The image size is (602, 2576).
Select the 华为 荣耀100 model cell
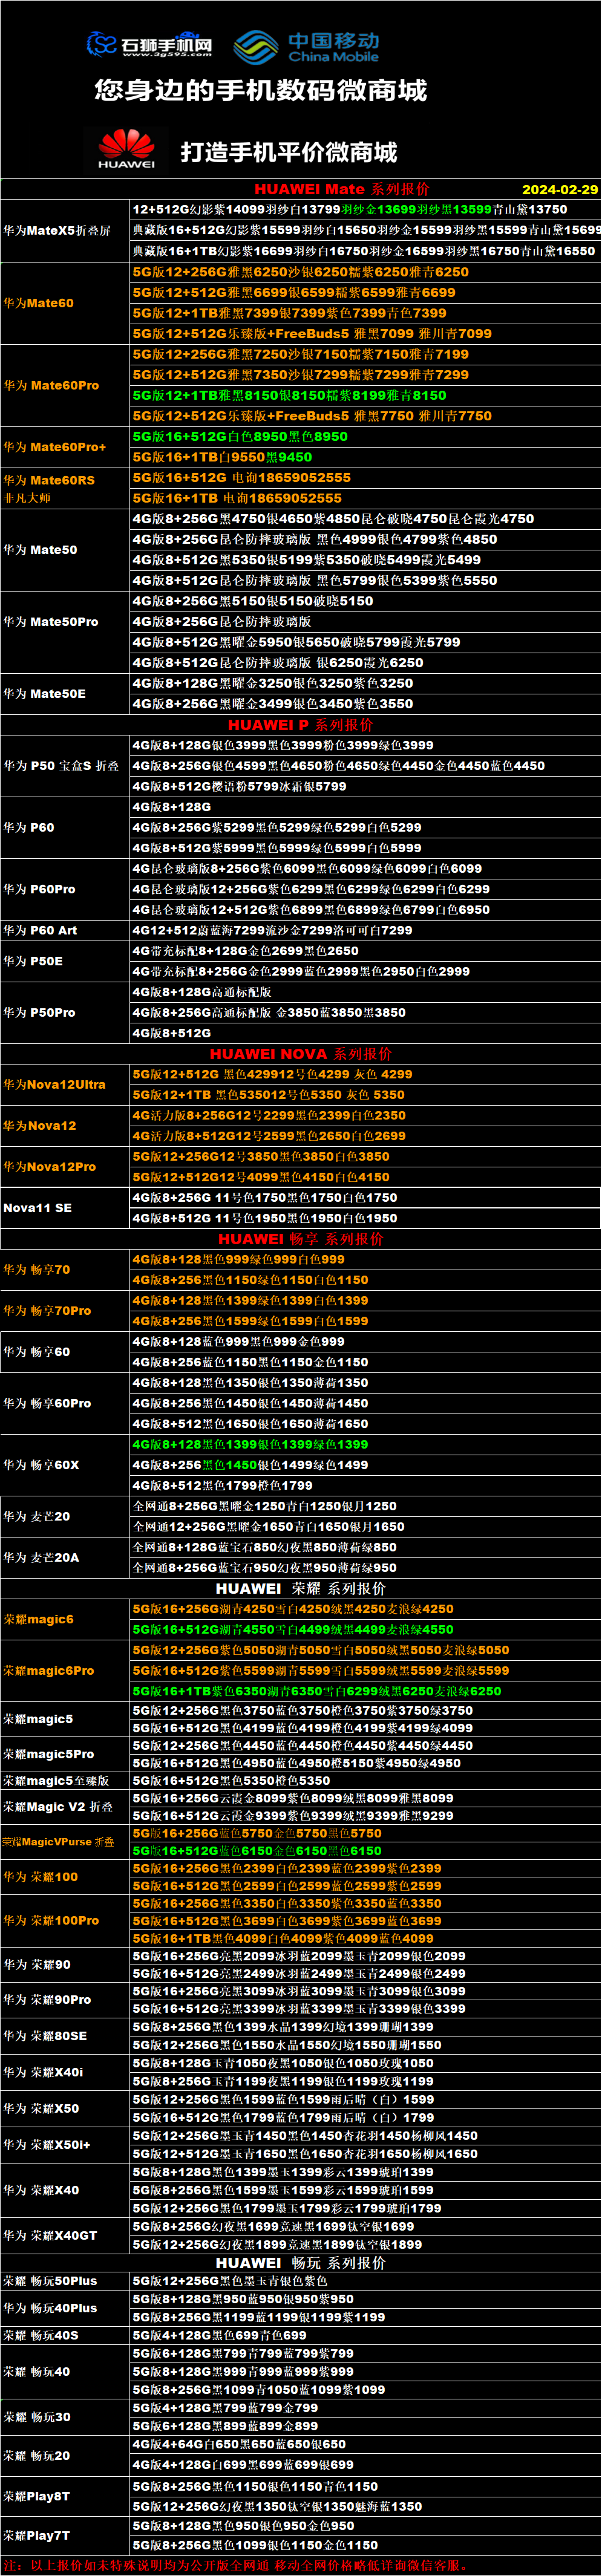point(66,1876)
